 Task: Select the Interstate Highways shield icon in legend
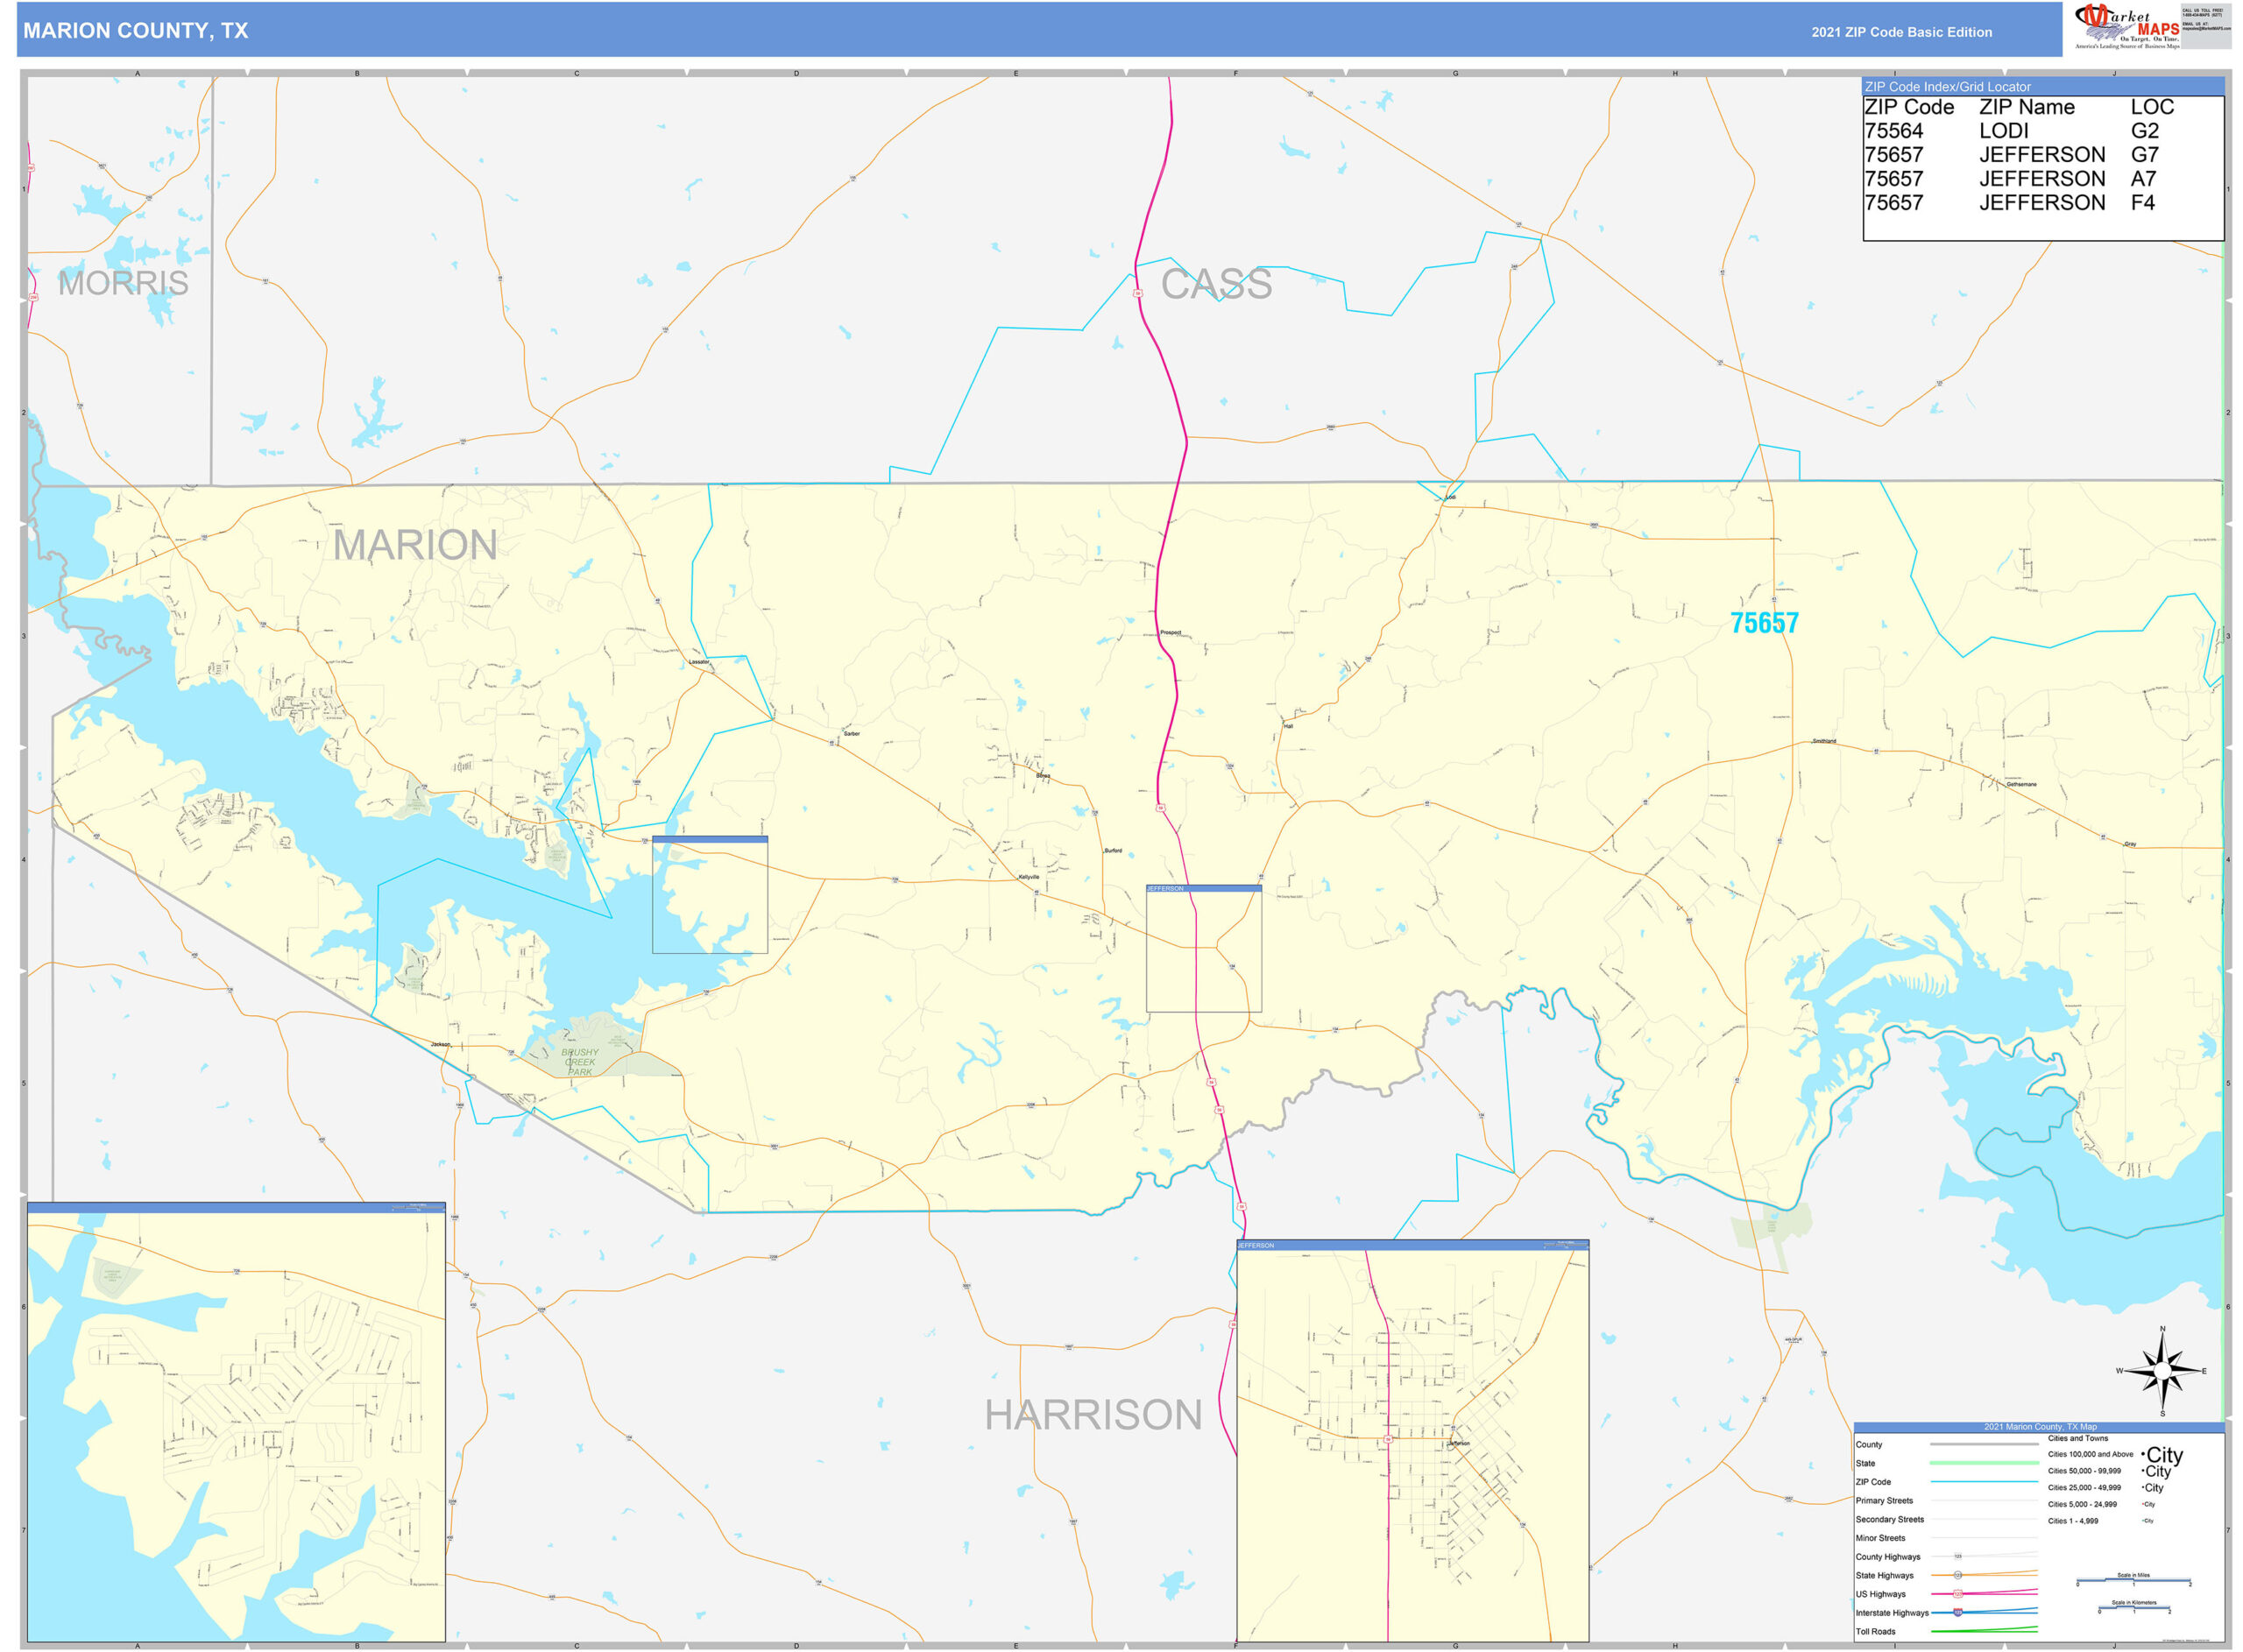1958,1613
